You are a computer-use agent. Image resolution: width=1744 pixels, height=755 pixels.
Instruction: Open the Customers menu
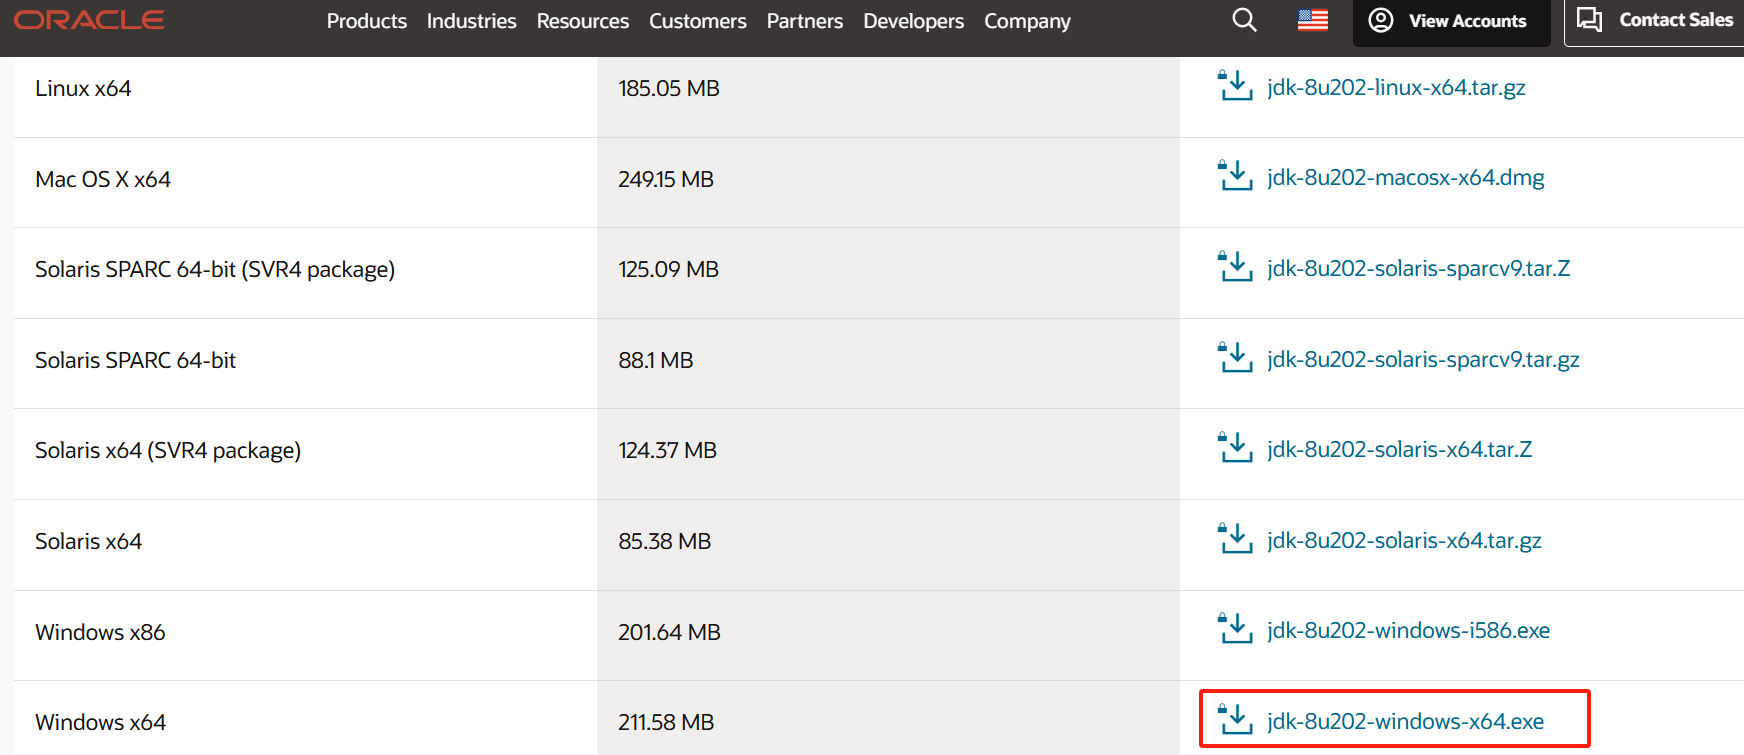tap(698, 21)
